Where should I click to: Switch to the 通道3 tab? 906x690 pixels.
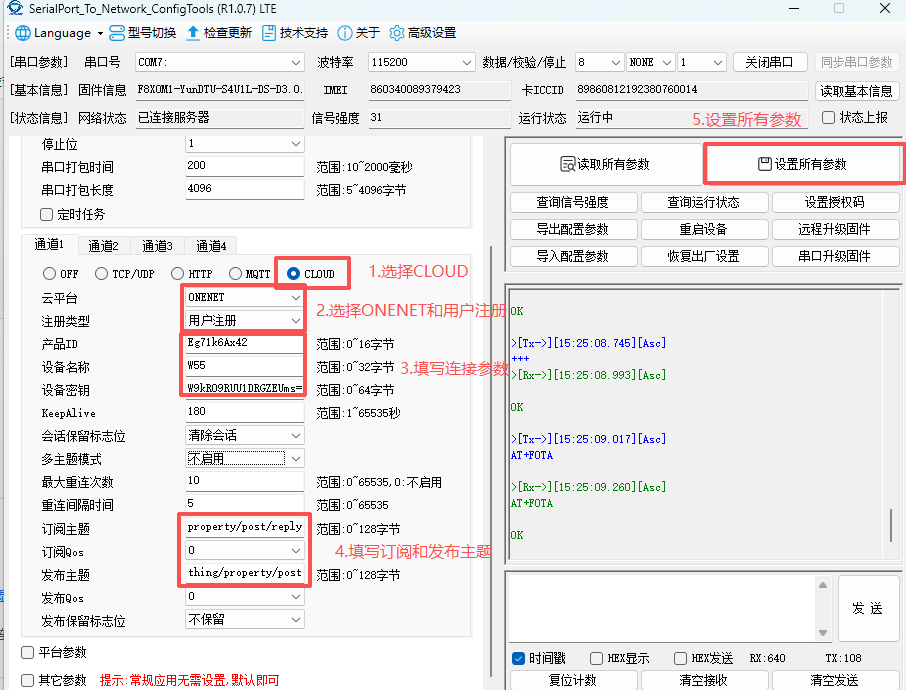pyautogui.click(x=157, y=246)
